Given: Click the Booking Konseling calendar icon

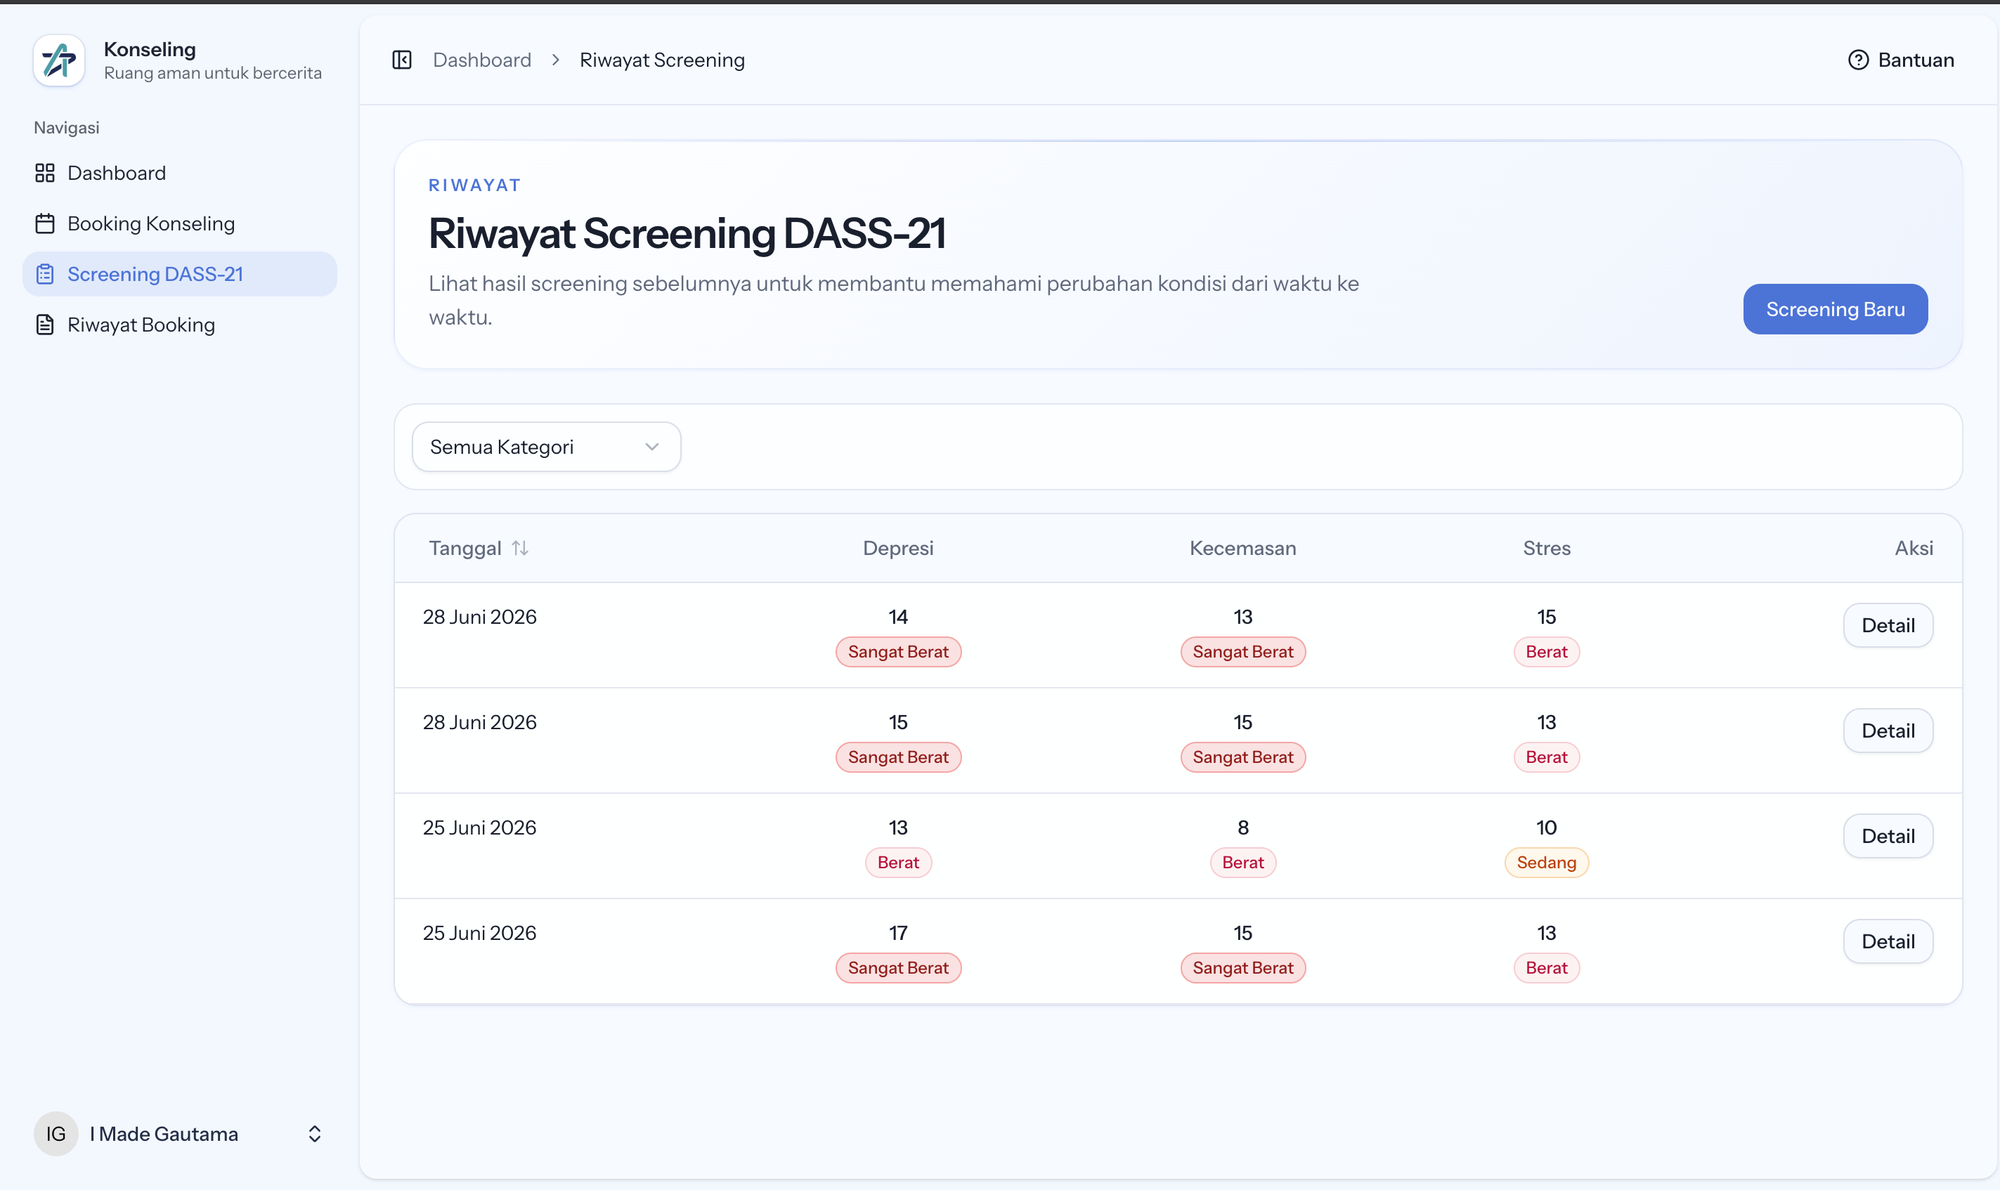Looking at the screenshot, I should pyautogui.click(x=45, y=224).
